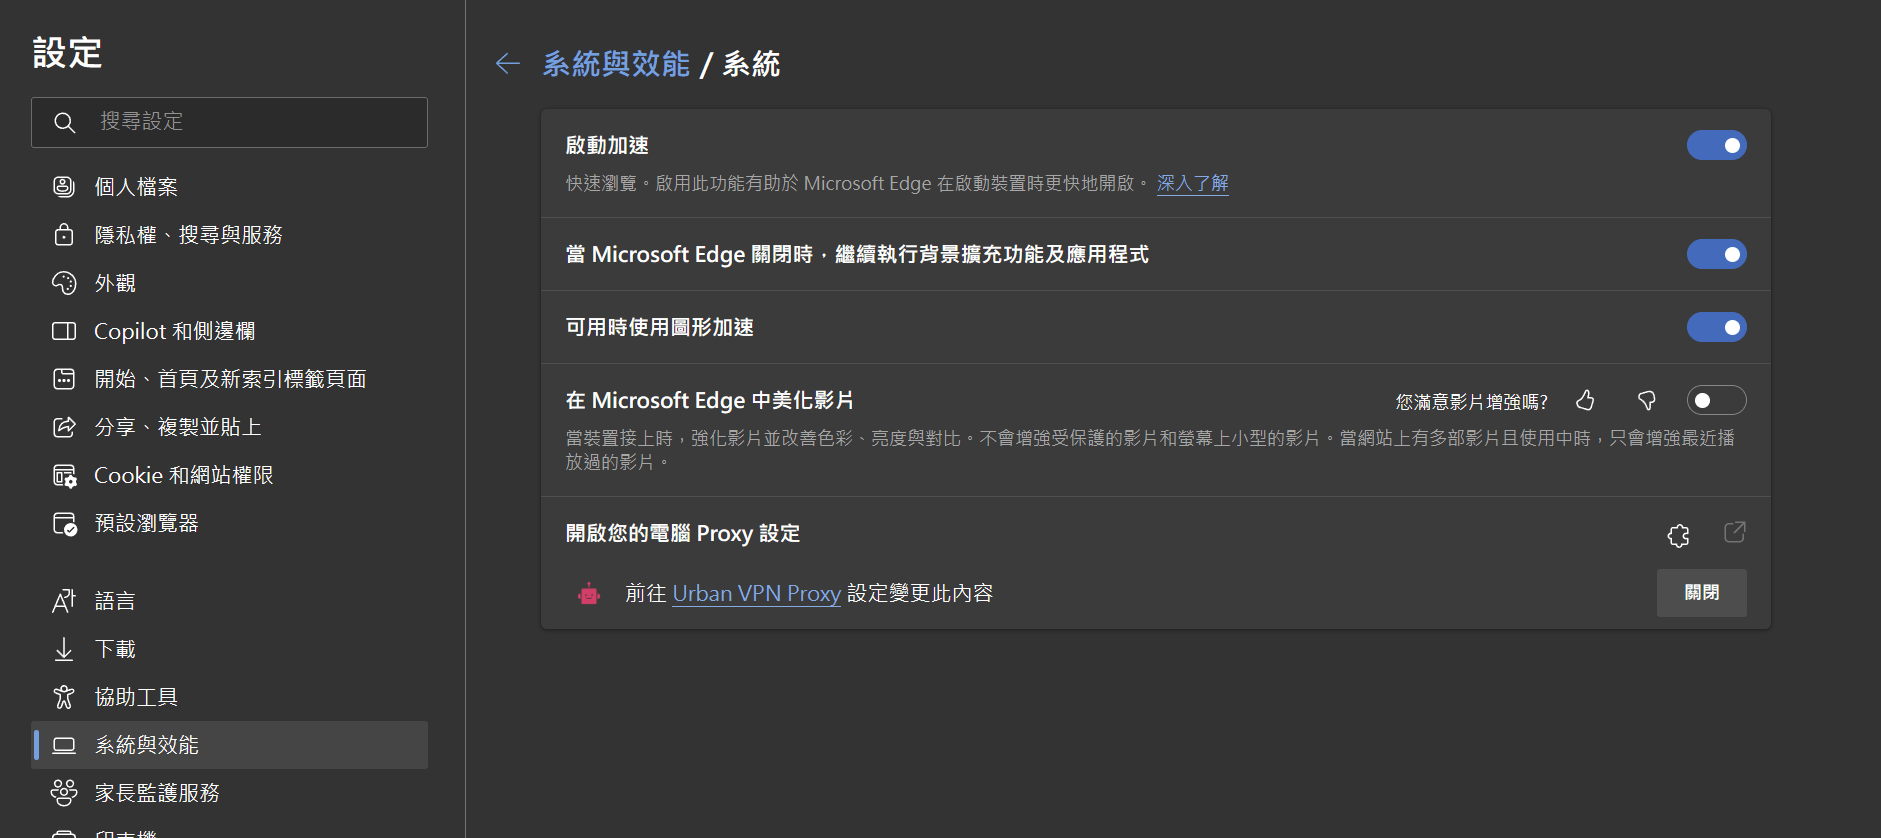Click thumbs up for video enhancement
Screen dimensions: 1881x838
click(x=1586, y=401)
